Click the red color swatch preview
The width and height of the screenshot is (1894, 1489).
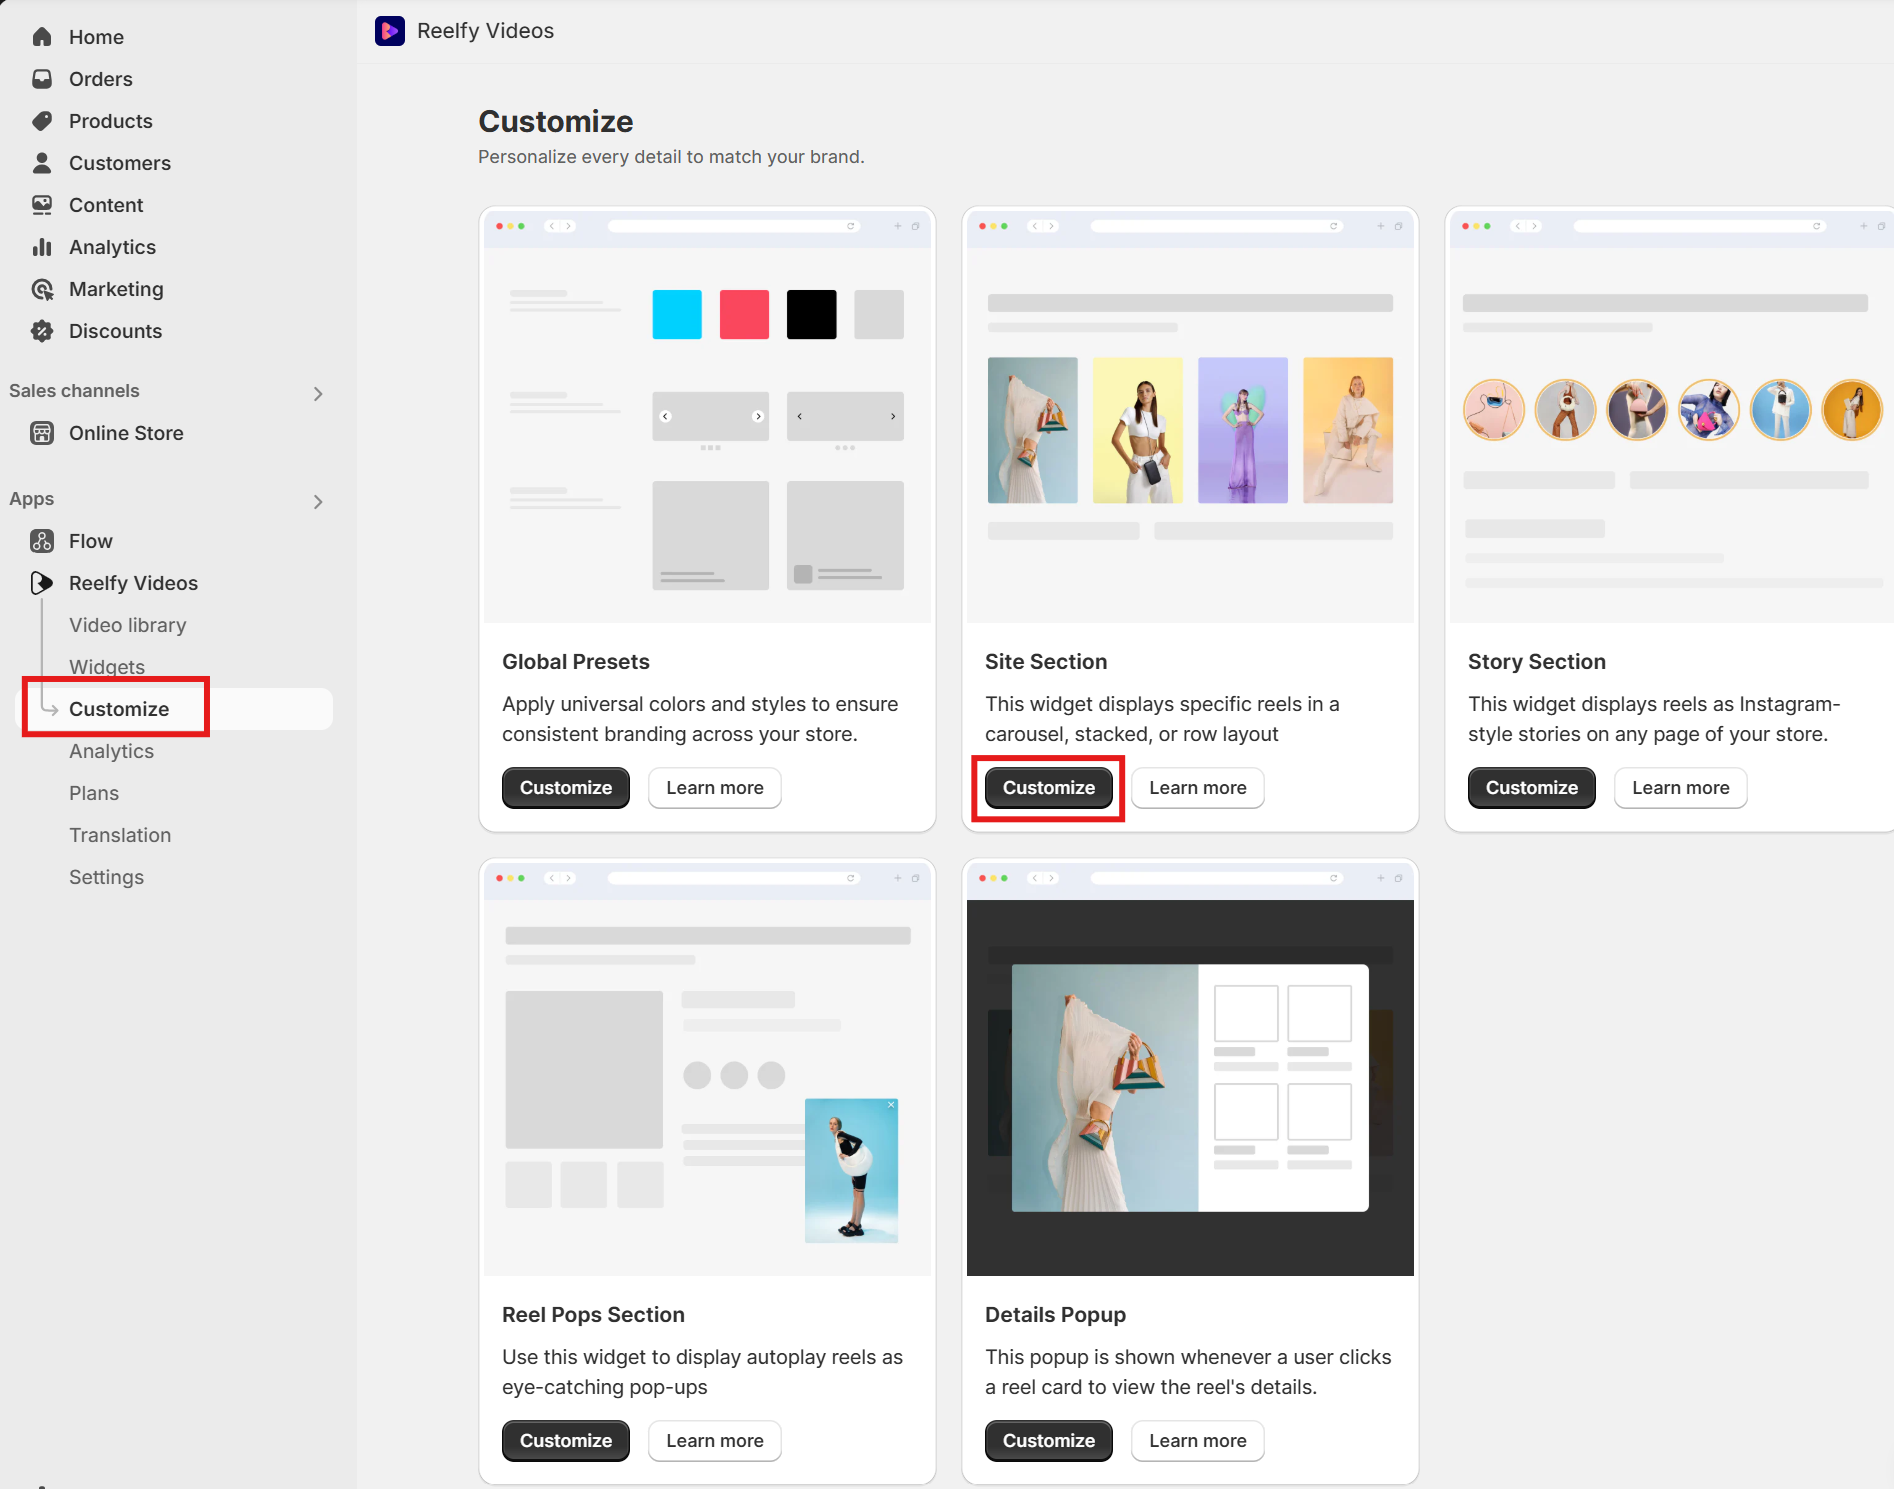744,315
